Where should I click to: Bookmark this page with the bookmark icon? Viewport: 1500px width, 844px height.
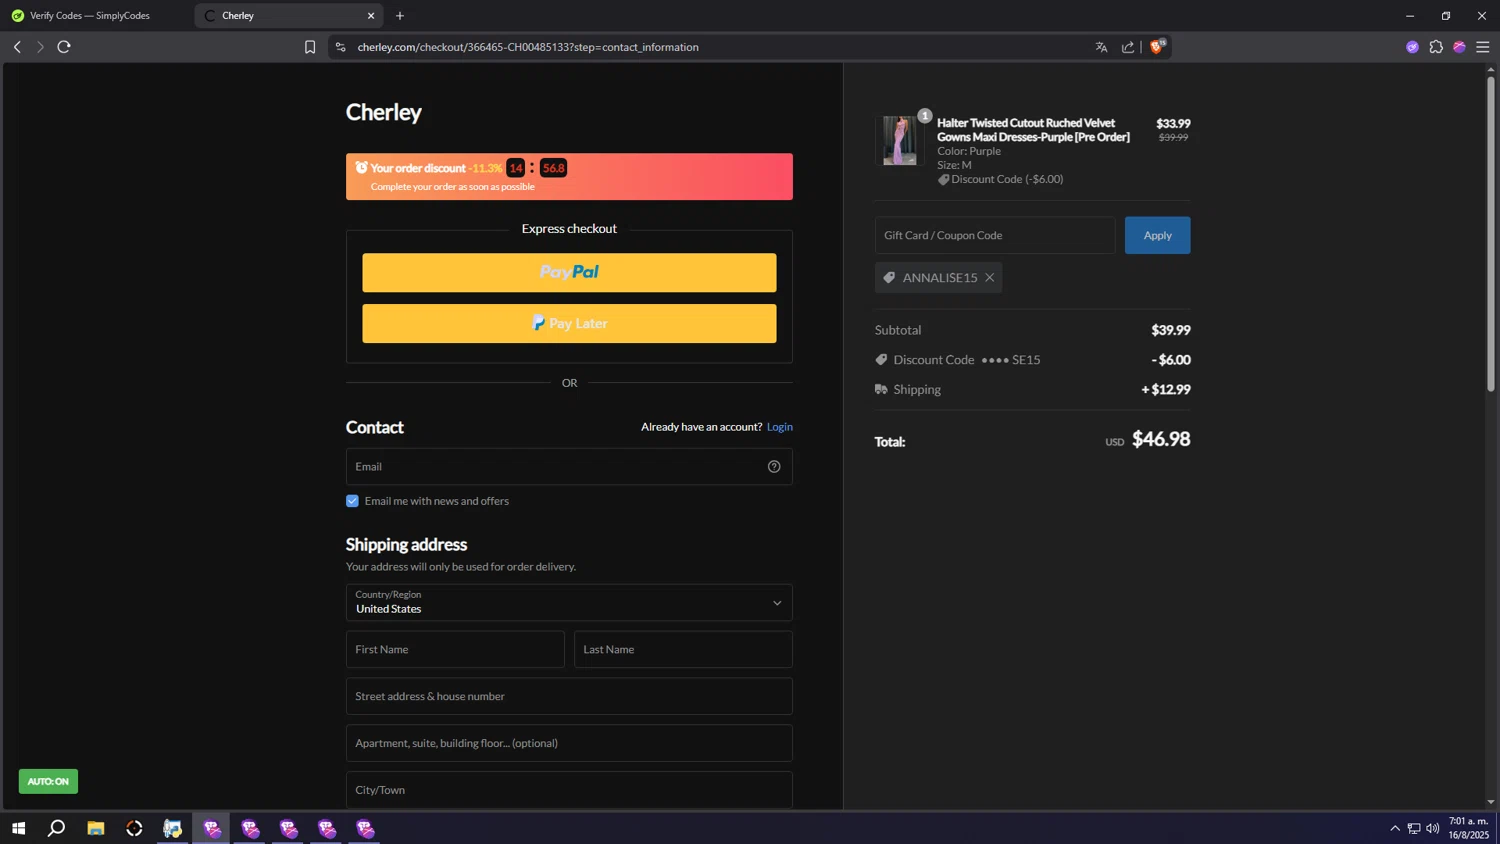310,47
